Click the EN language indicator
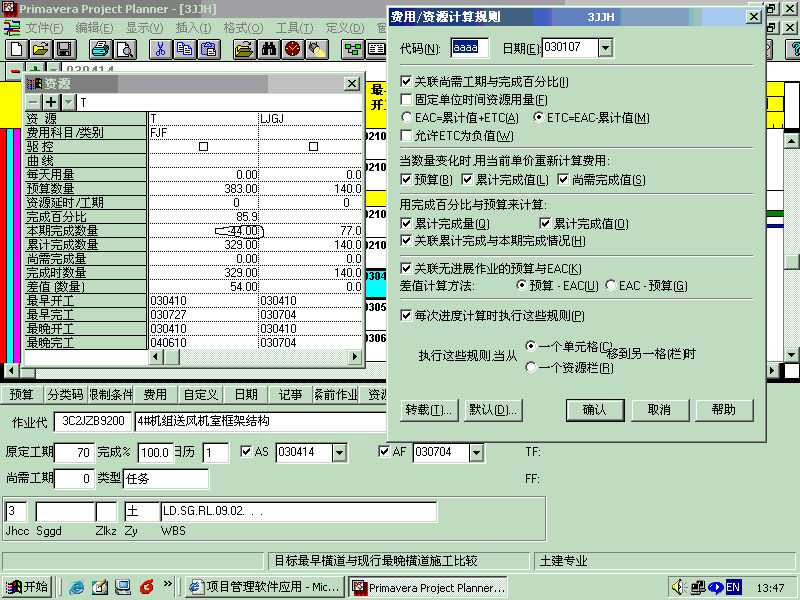The height and width of the screenshot is (600, 800). pyautogui.click(x=733, y=587)
